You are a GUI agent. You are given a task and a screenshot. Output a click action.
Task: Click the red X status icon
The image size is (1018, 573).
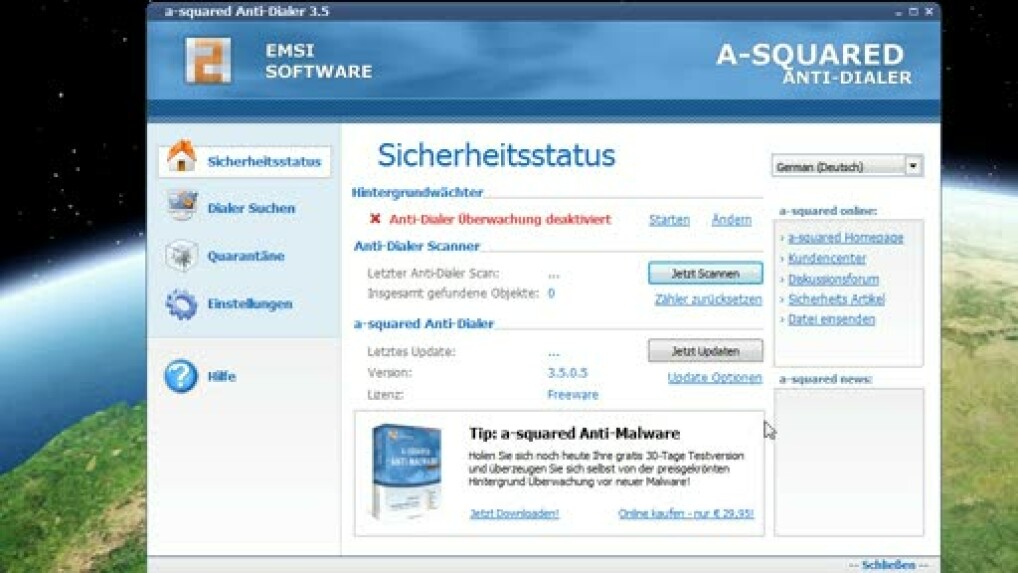pyautogui.click(x=375, y=219)
